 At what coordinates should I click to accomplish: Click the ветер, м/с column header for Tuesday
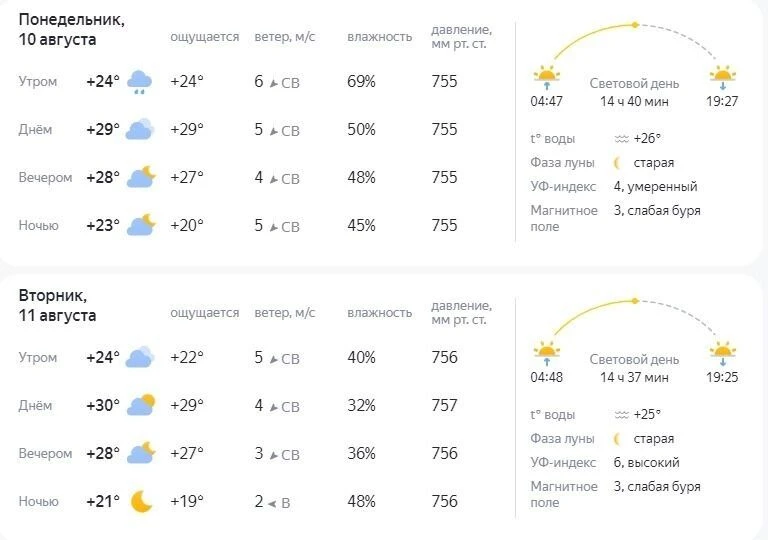click(x=285, y=313)
